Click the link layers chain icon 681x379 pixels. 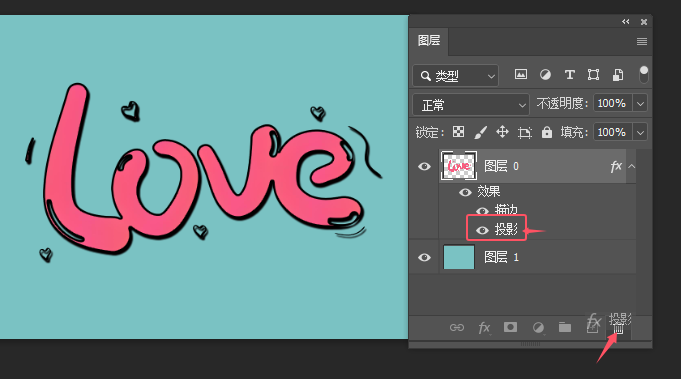pyautogui.click(x=457, y=327)
